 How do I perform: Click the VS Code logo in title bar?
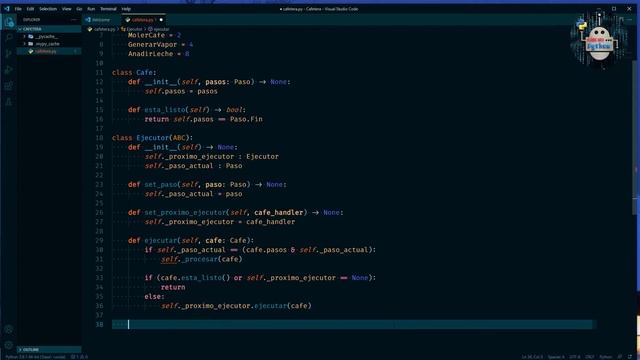click(7, 9)
